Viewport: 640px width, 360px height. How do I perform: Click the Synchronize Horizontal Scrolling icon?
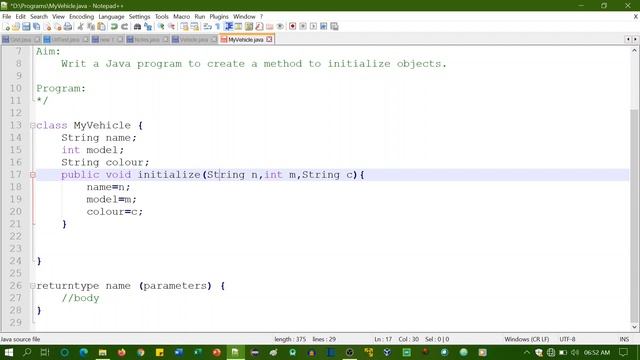point(195,27)
